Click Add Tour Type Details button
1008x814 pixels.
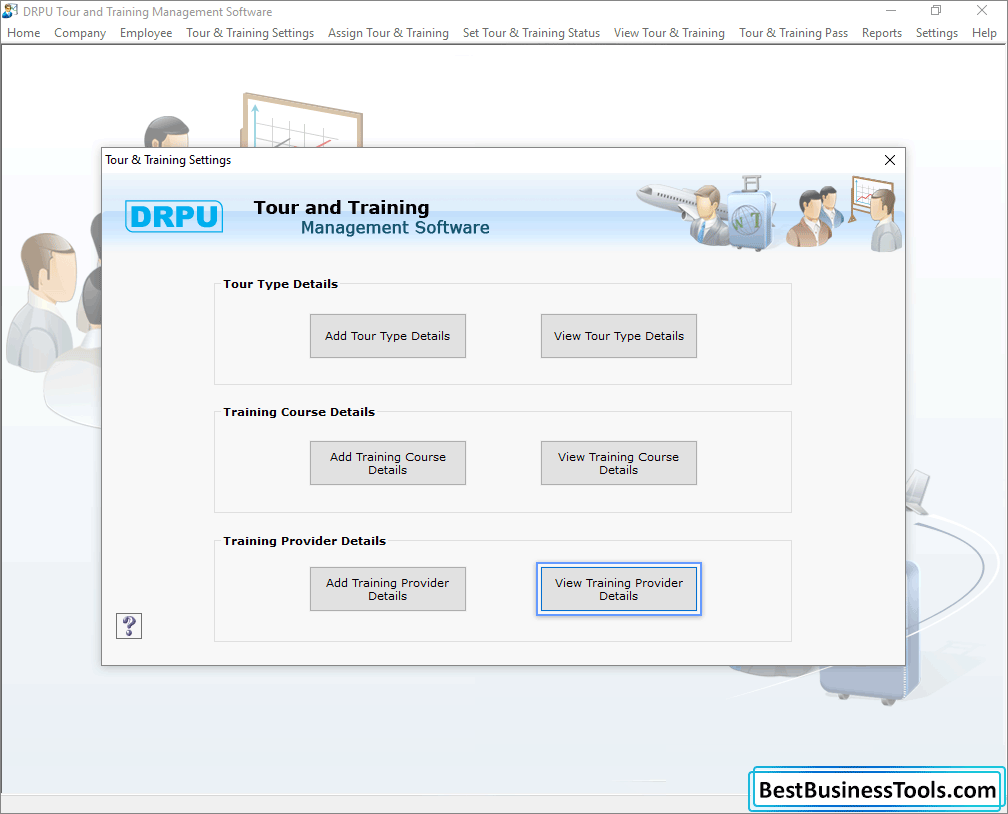[388, 336]
